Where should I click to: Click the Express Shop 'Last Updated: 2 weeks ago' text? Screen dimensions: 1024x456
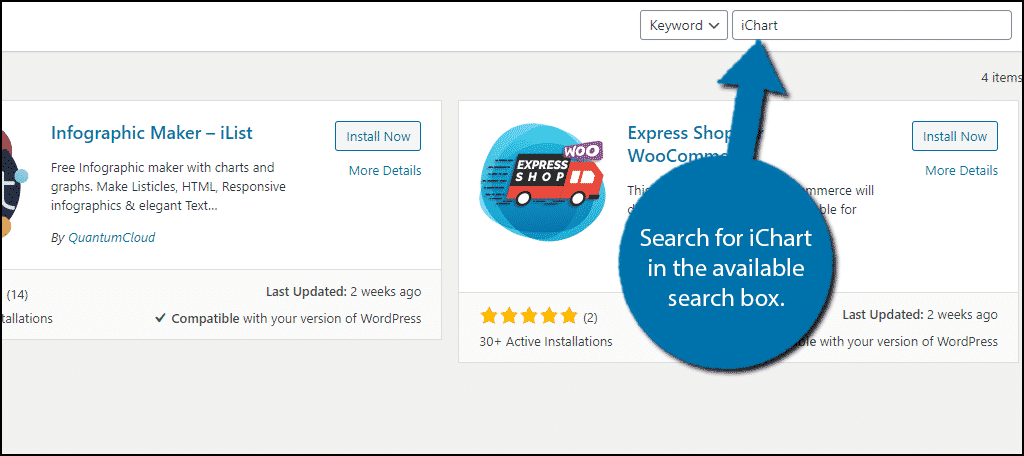point(920,315)
